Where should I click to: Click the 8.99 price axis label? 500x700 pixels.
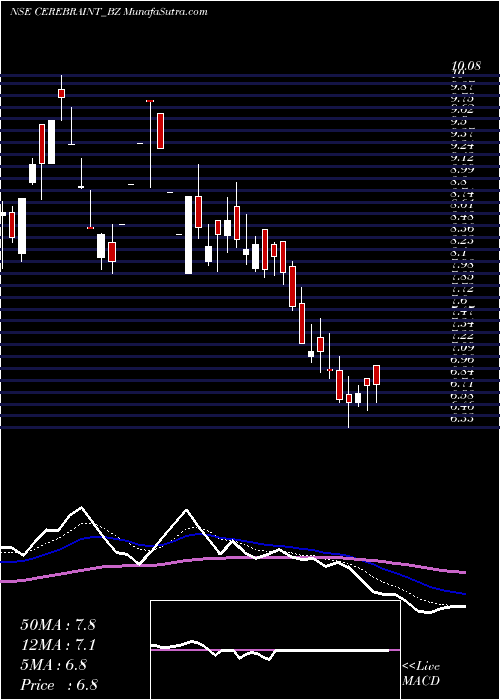pyautogui.click(x=462, y=170)
